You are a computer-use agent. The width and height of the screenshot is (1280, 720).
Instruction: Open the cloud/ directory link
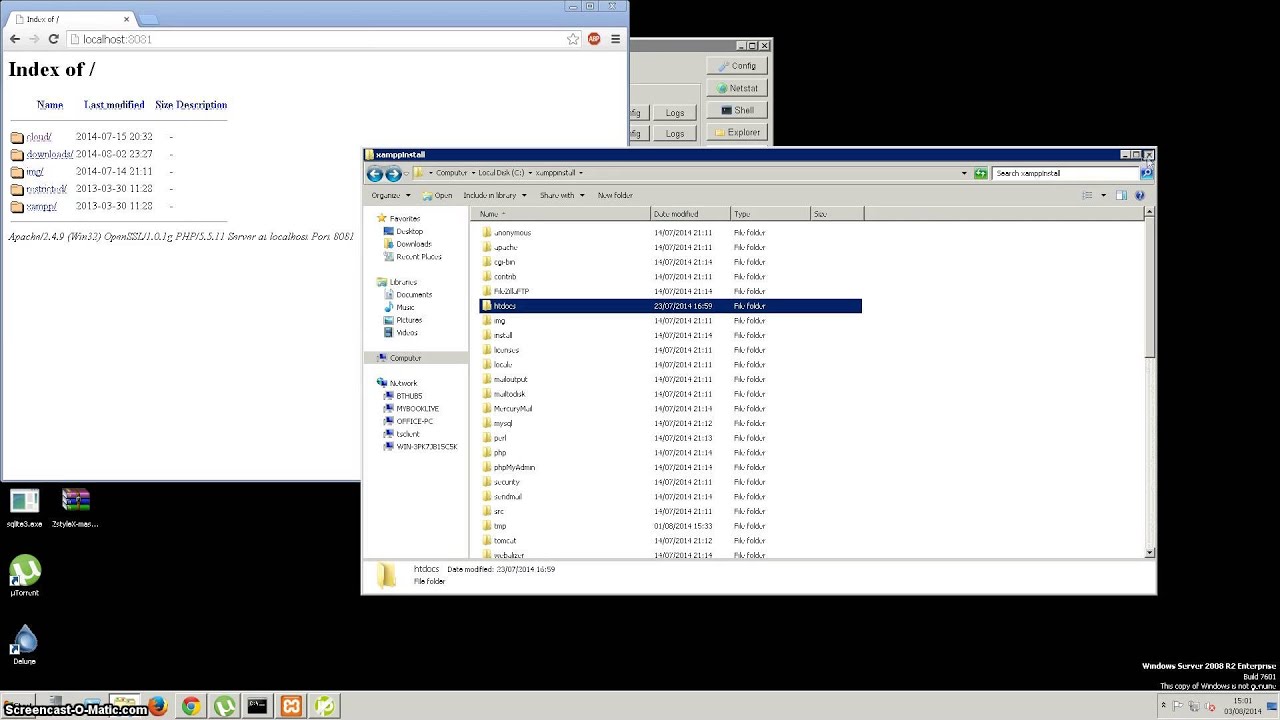[39, 137]
